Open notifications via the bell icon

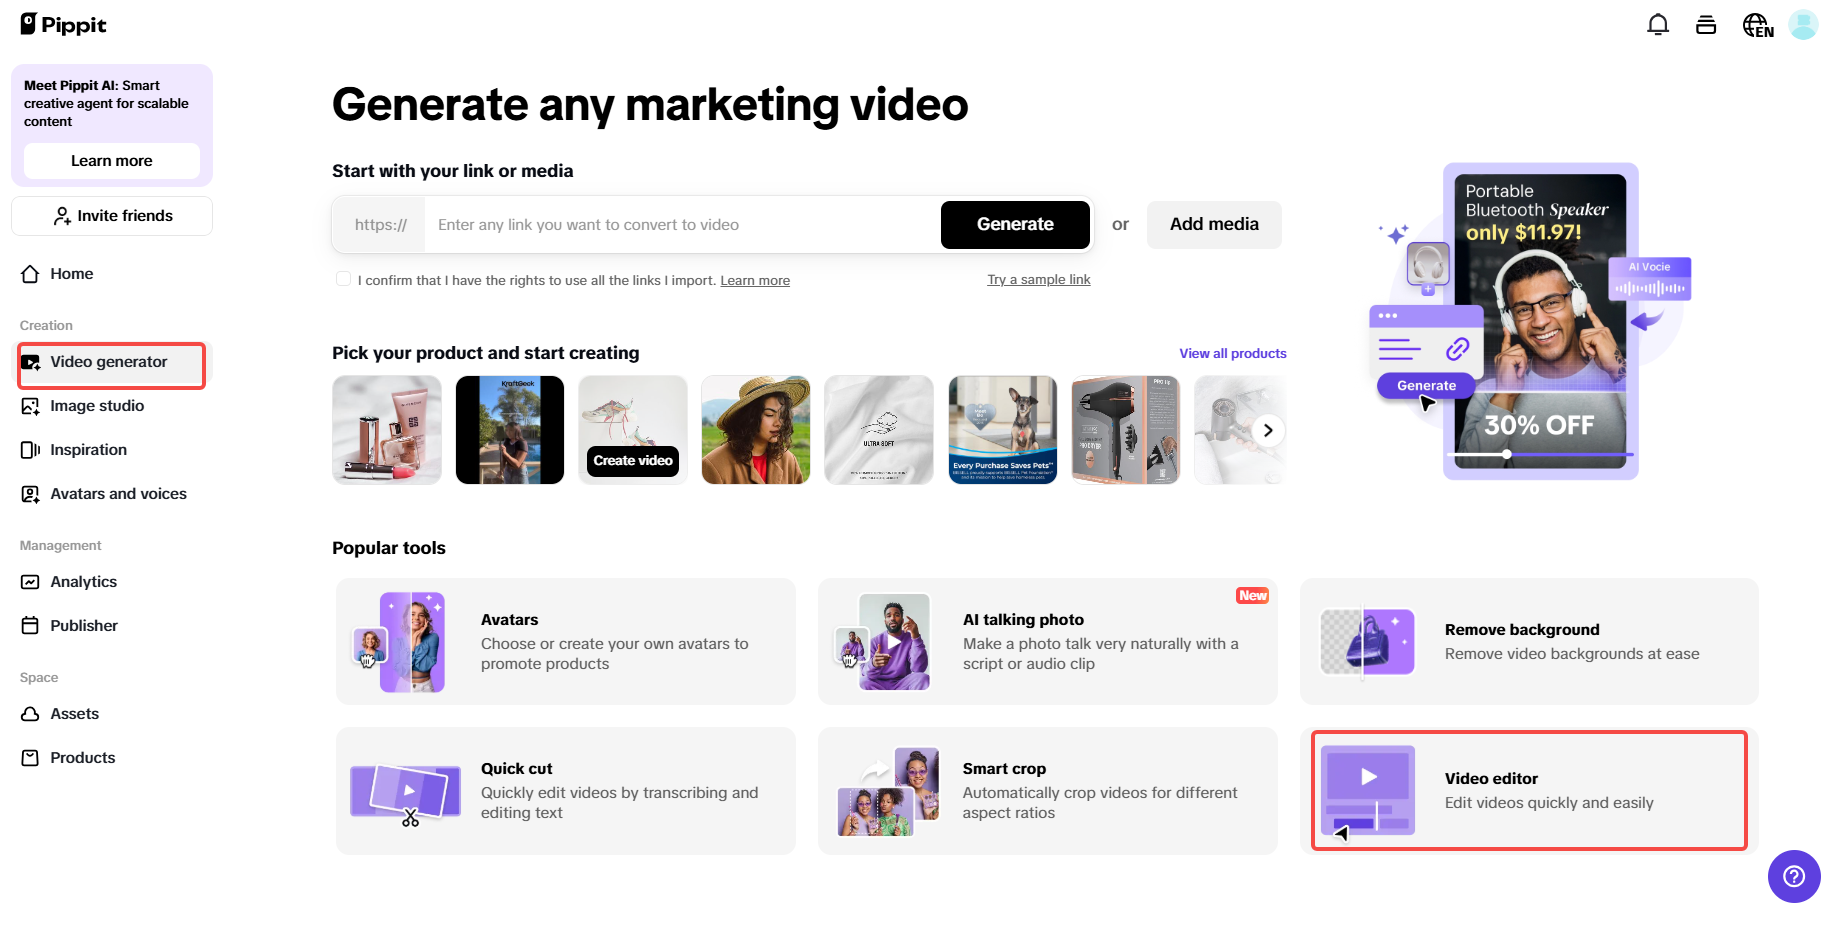coord(1657,24)
